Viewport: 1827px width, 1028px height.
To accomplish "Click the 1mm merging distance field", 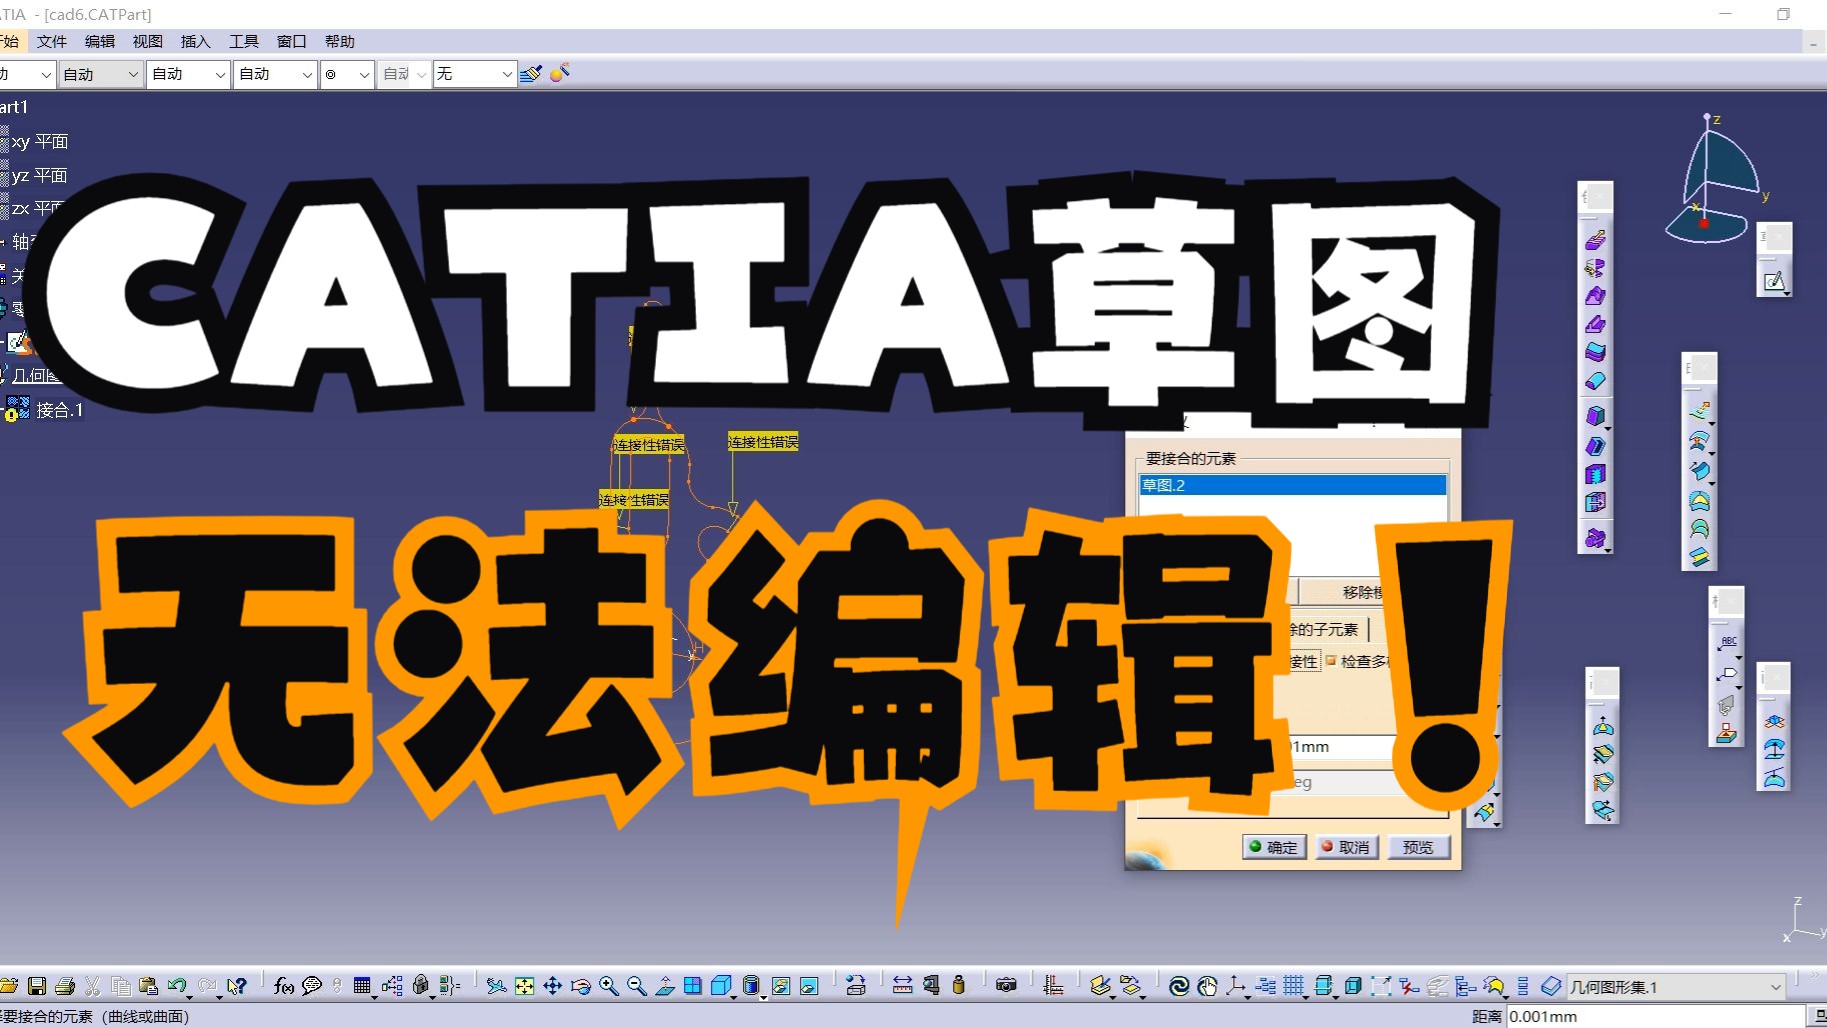I will 1345,747.
